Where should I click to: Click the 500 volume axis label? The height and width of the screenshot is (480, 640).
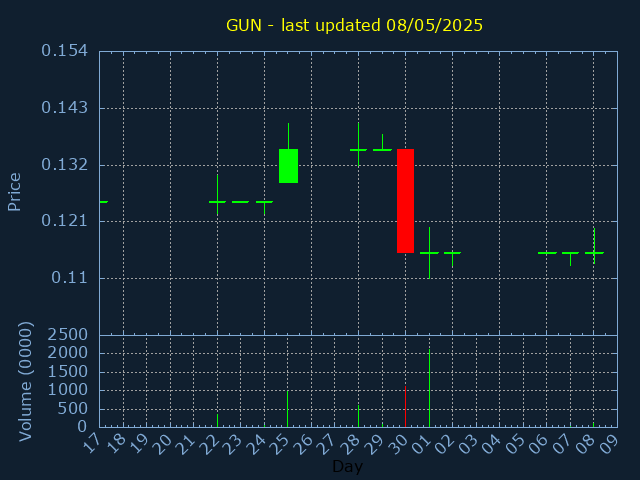[x=73, y=409]
